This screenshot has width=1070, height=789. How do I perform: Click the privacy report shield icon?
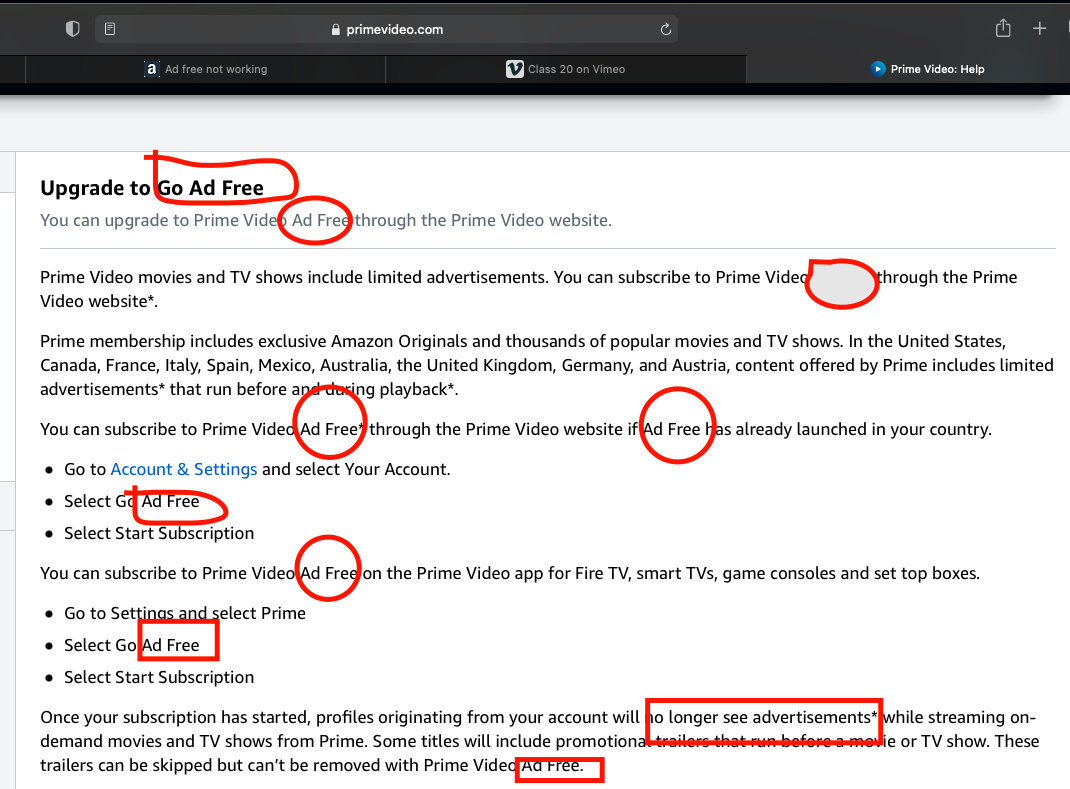[x=72, y=29]
